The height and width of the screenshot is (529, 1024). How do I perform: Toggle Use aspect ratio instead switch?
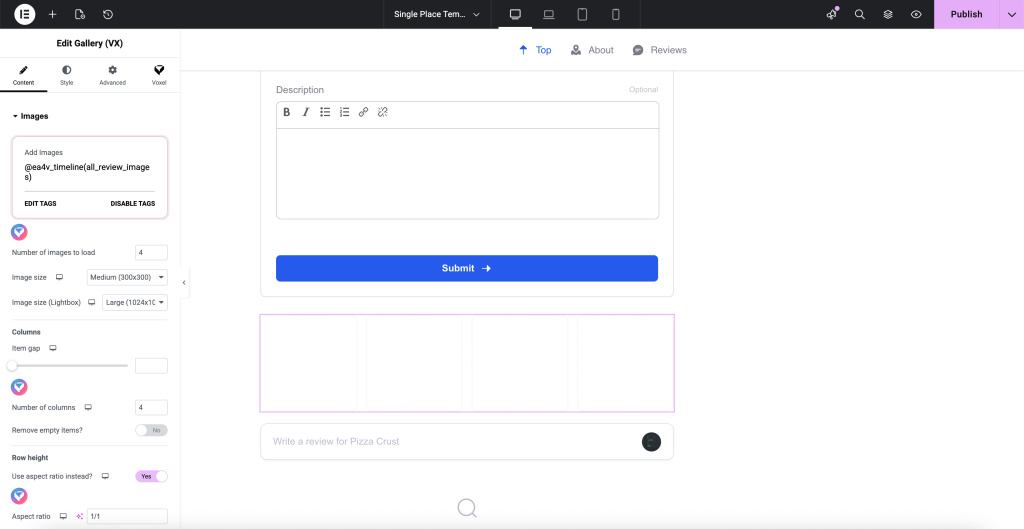click(151, 476)
